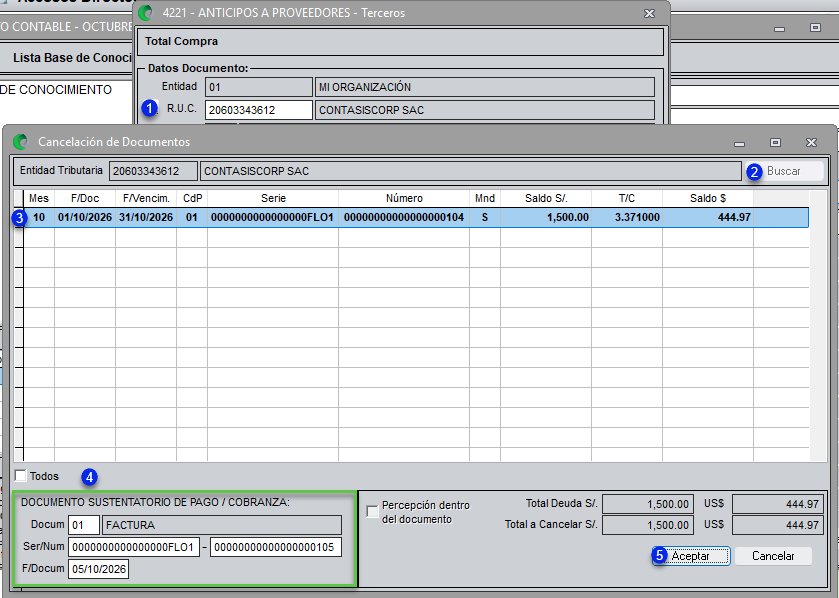Click the Saldo S/. column header
This screenshot has height=598, width=839.
pos(546,198)
